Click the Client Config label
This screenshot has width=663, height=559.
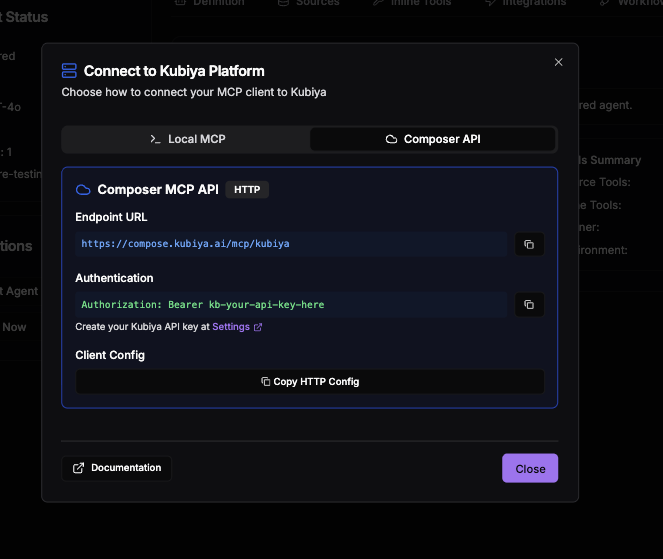click(x=110, y=355)
